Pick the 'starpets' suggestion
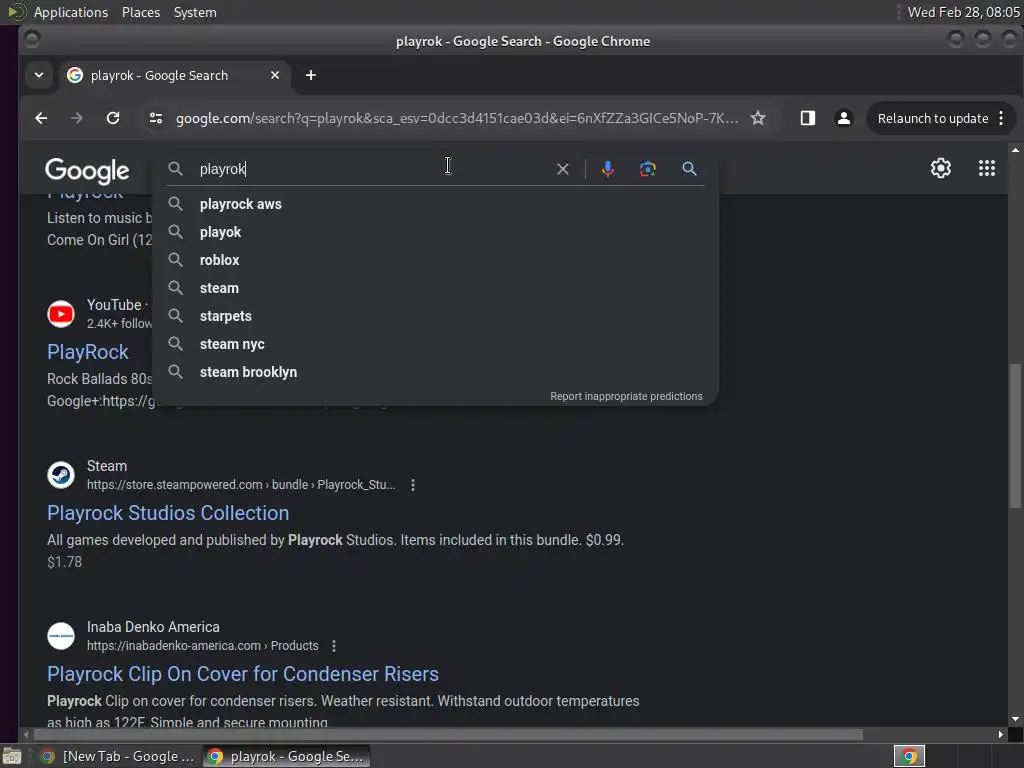Image resolution: width=1024 pixels, height=768 pixels. tap(436, 316)
